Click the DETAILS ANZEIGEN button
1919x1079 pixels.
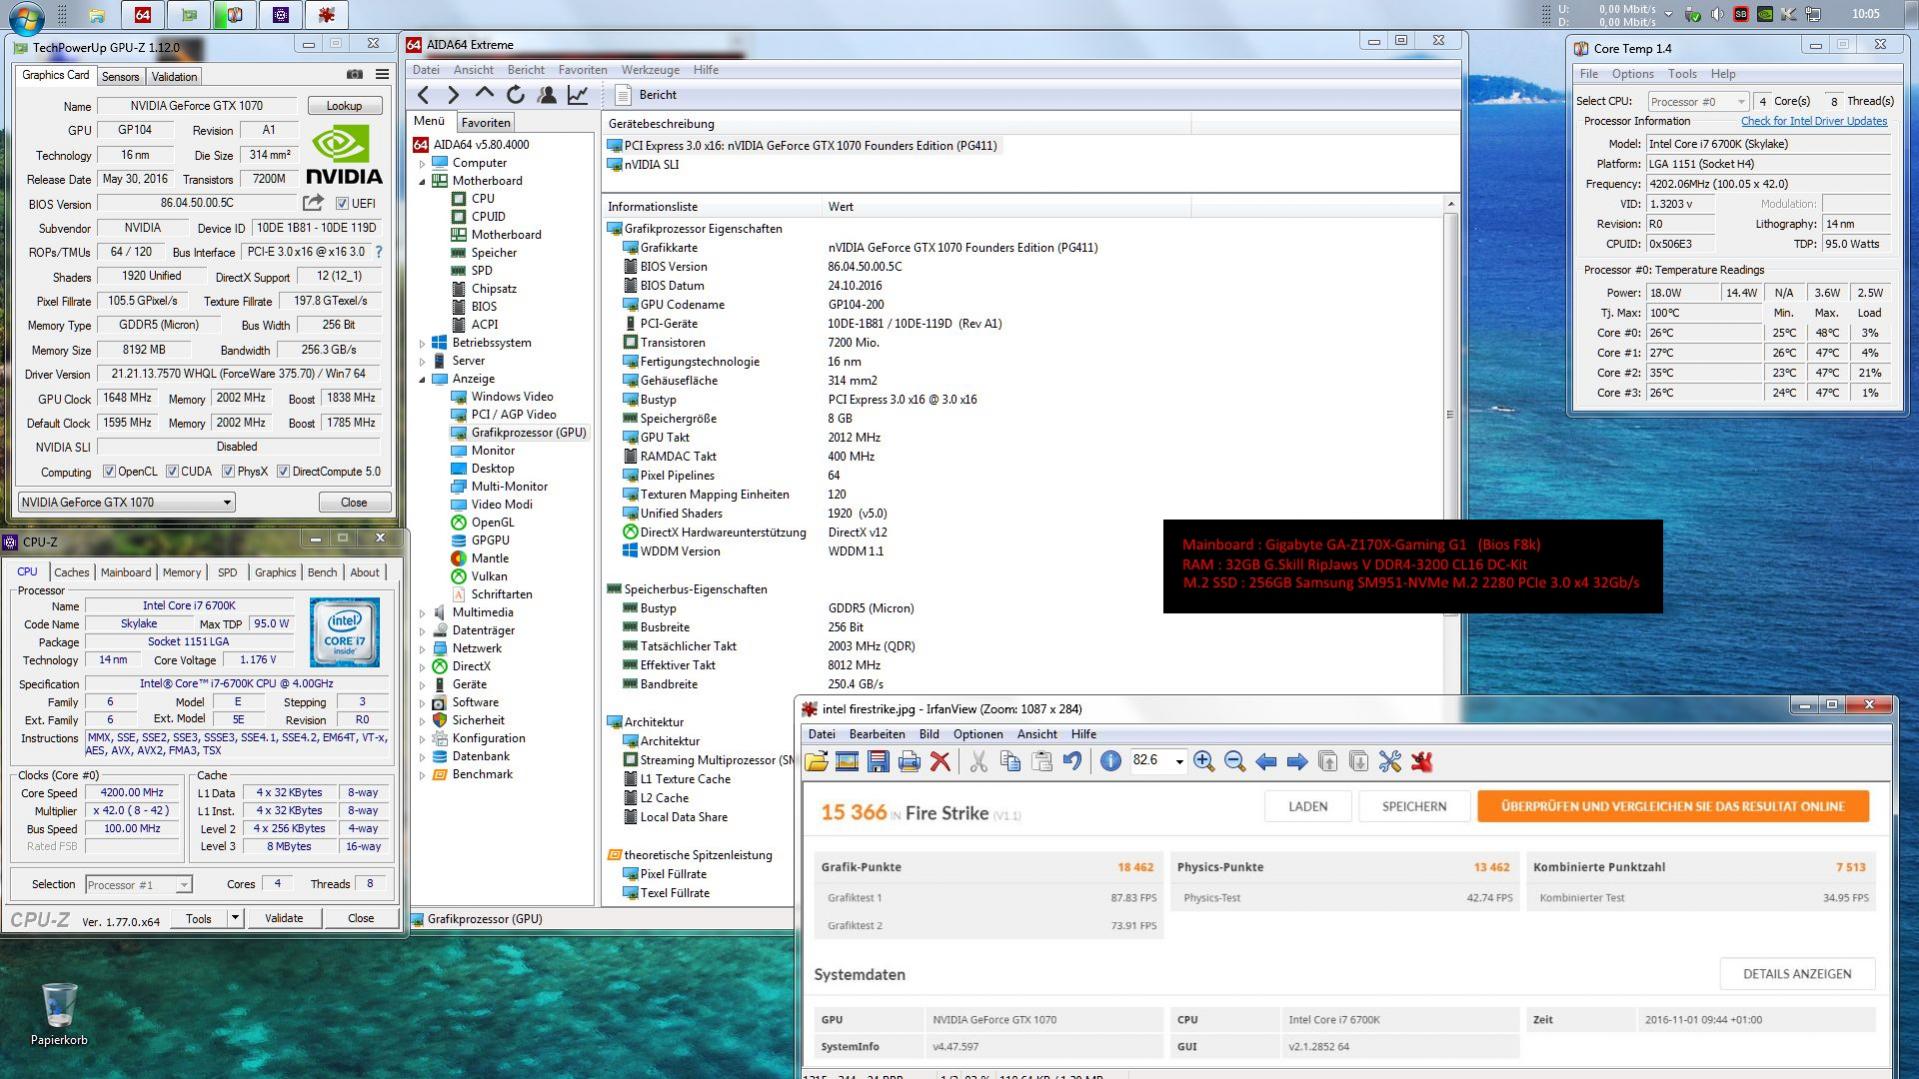pyautogui.click(x=1797, y=974)
